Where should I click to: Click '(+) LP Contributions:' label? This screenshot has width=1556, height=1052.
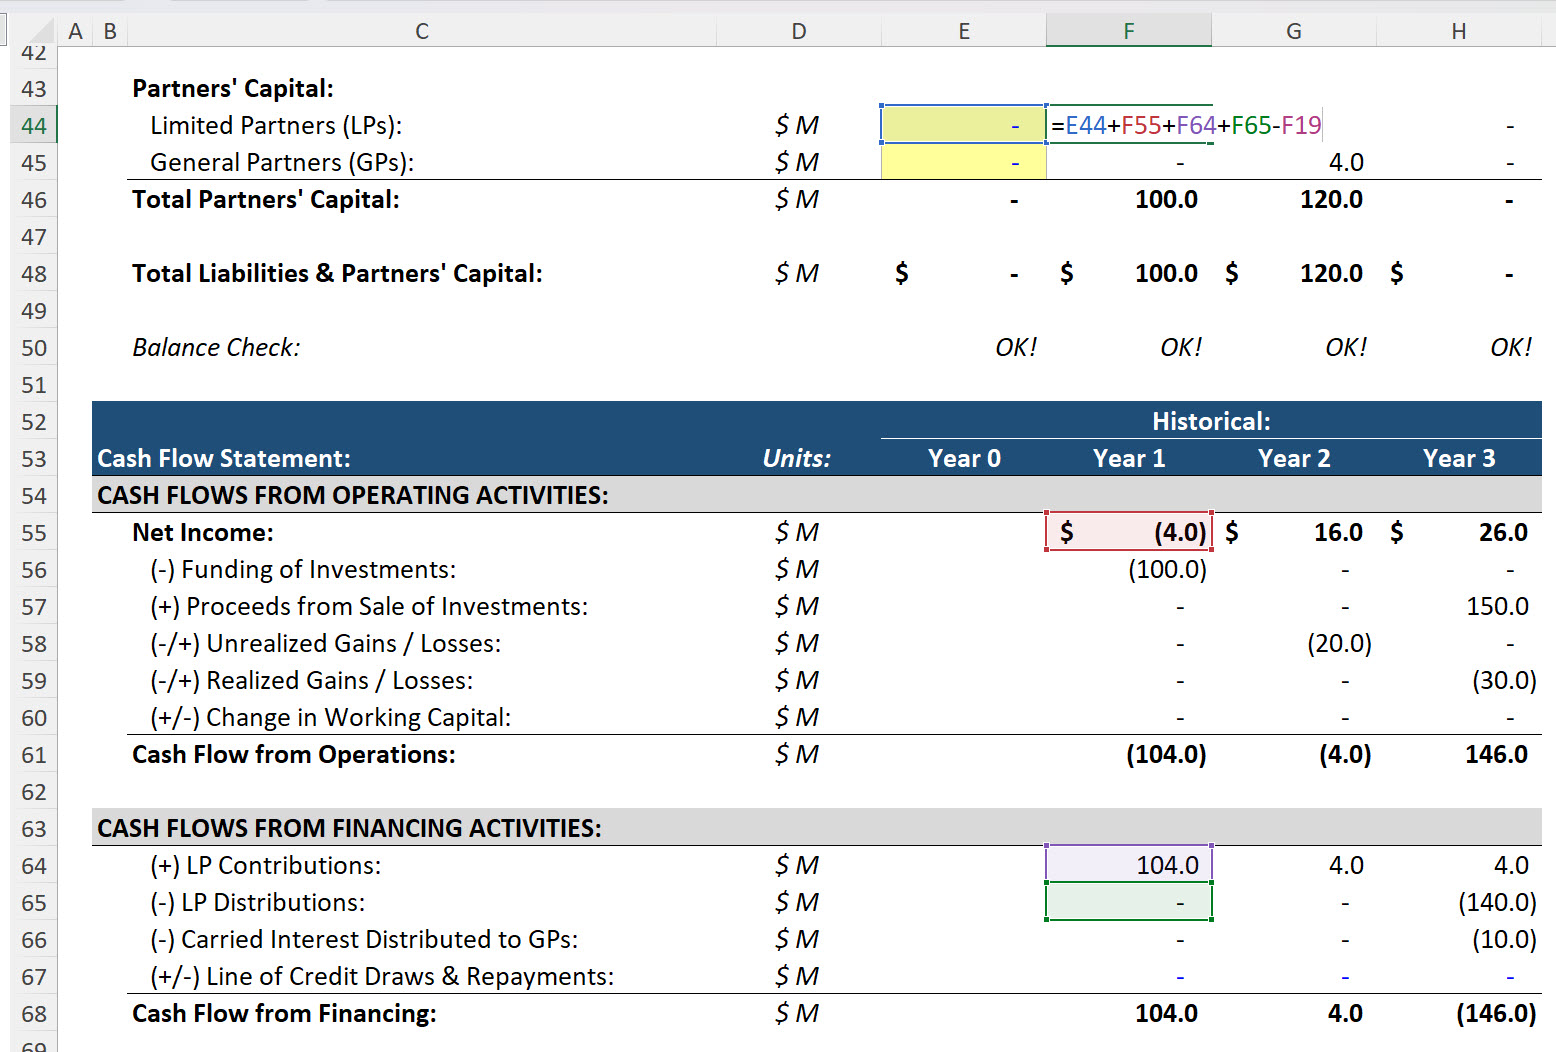click(266, 865)
